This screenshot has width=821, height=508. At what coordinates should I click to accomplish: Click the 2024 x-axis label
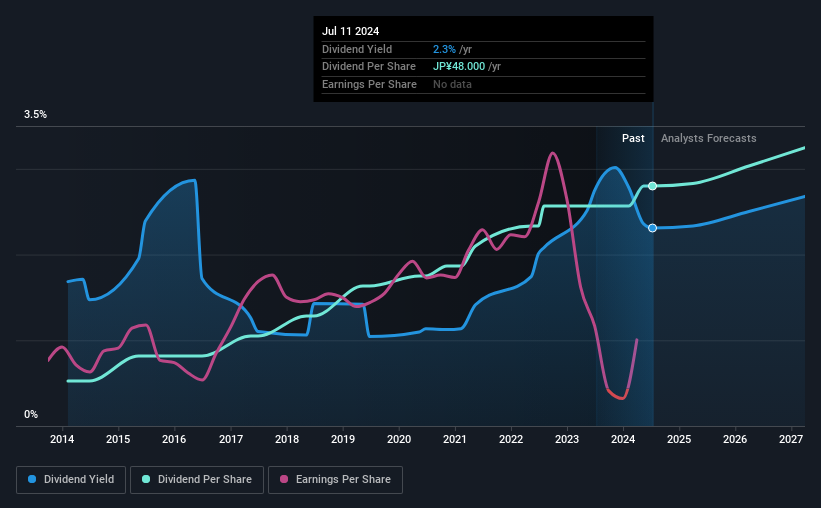623,439
